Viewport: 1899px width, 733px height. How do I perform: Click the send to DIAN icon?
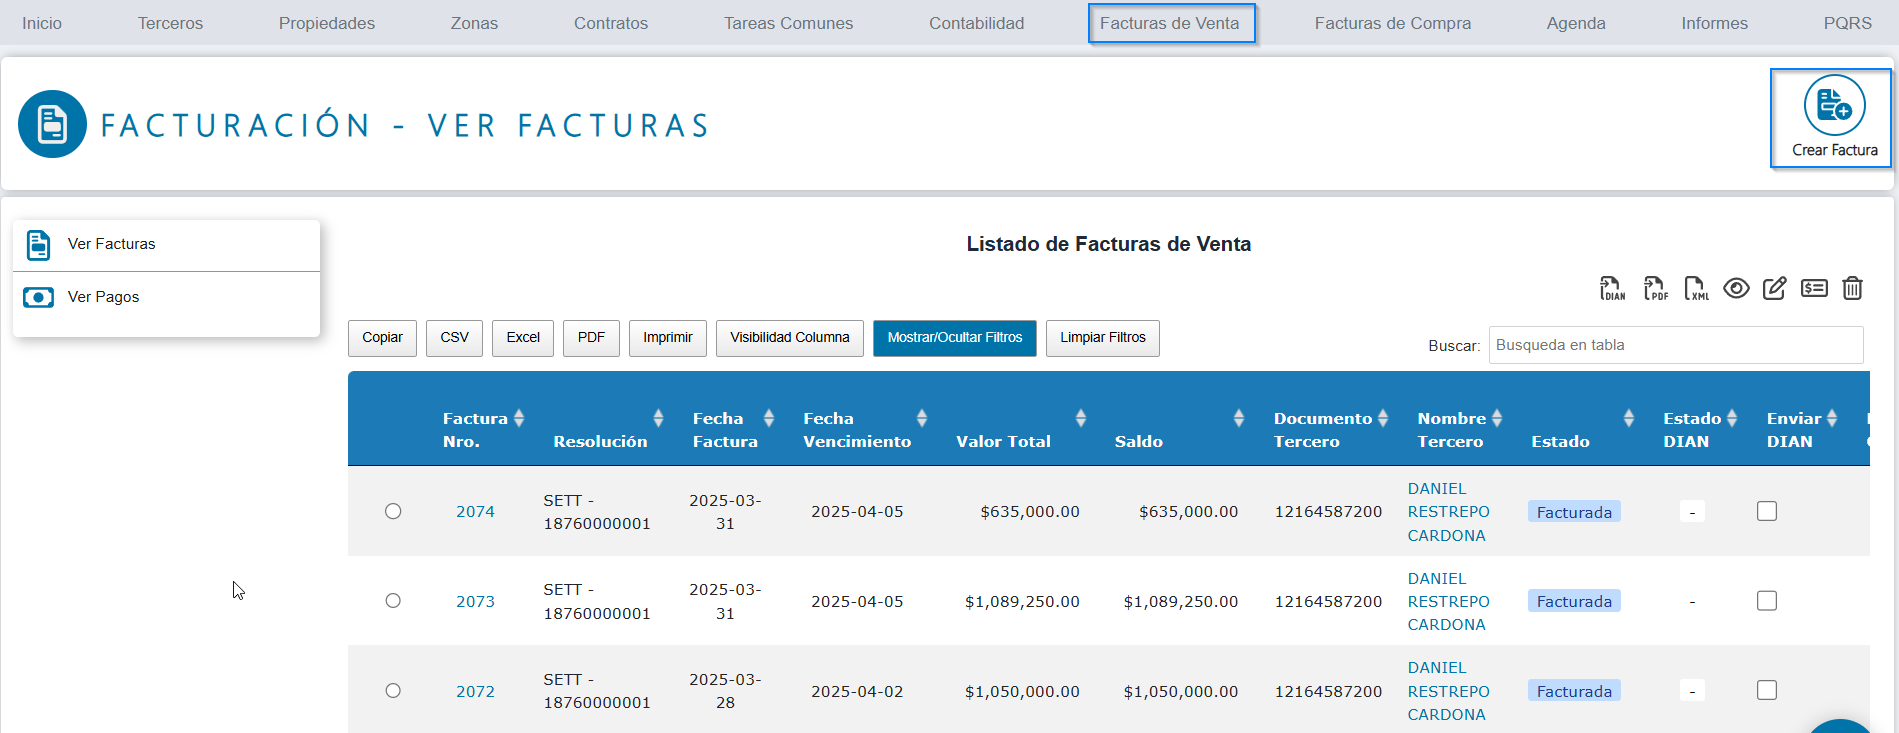(x=1612, y=289)
